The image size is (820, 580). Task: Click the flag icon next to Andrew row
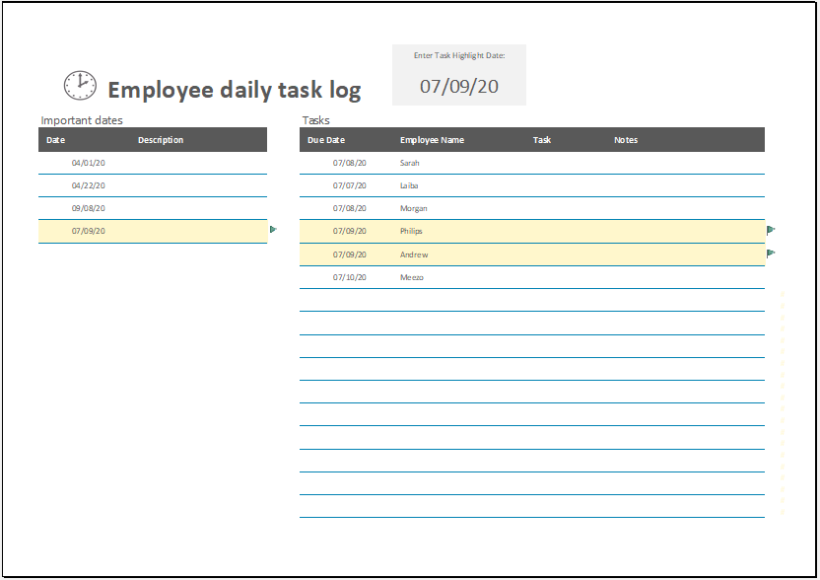coord(770,254)
